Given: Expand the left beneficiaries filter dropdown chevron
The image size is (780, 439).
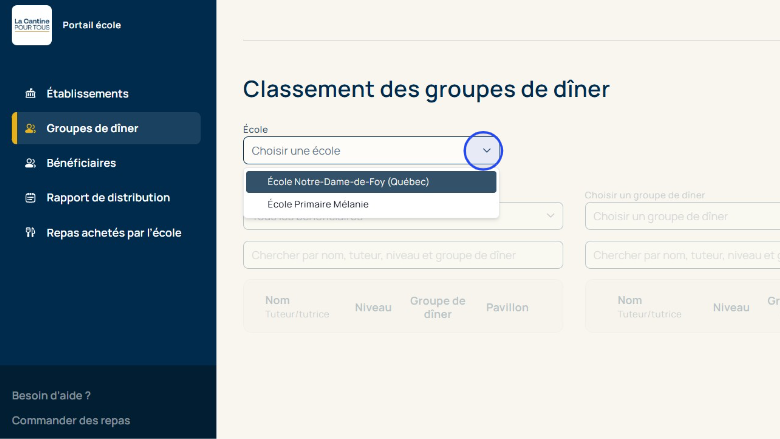Looking at the screenshot, I should pos(550,216).
